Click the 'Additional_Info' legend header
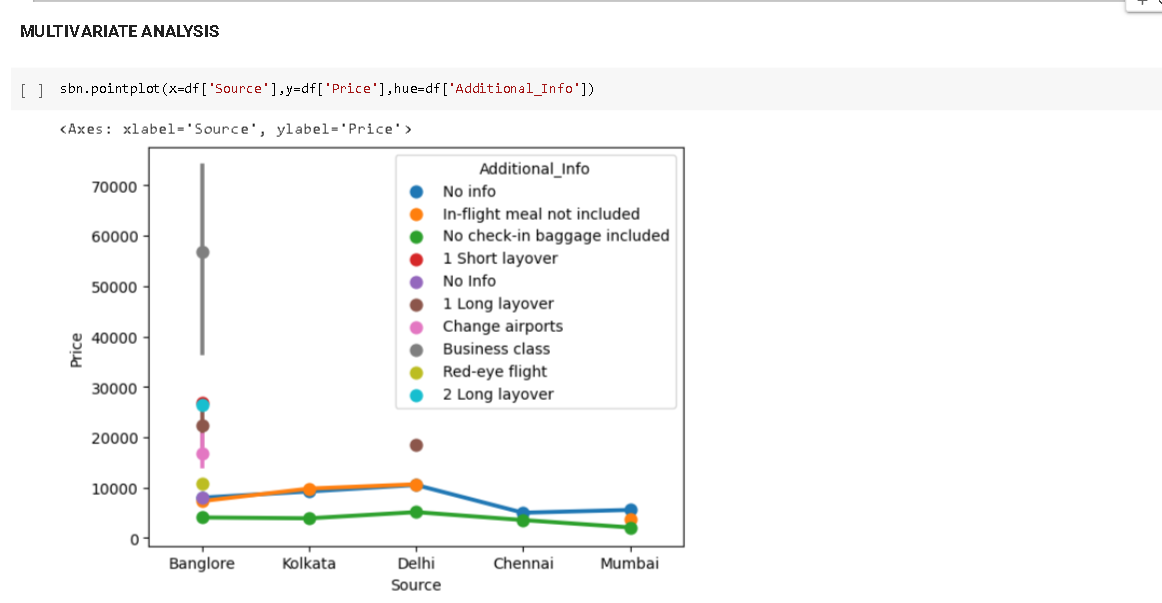This screenshot has width=1162, height=603. tap(534, 168)
